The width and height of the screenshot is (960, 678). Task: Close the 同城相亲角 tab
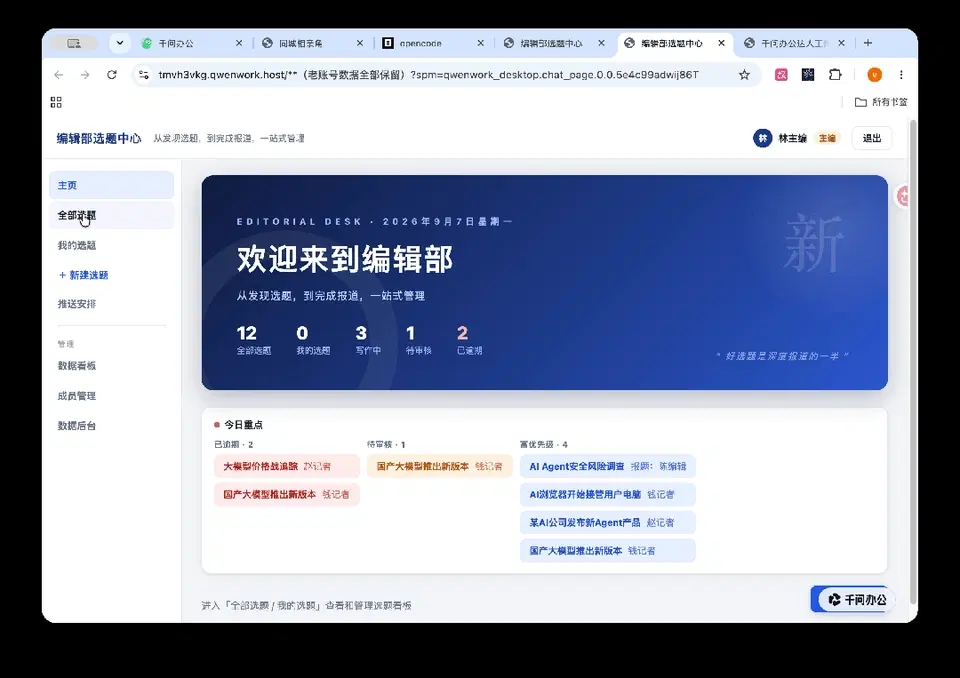[359, 43]
